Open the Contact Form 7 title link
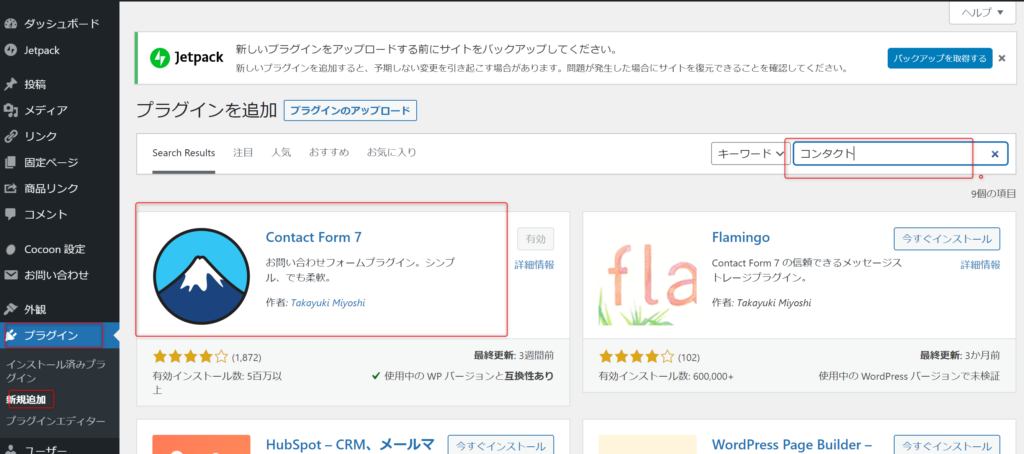Screen dimensions: 1024x454 pos(313,237)
